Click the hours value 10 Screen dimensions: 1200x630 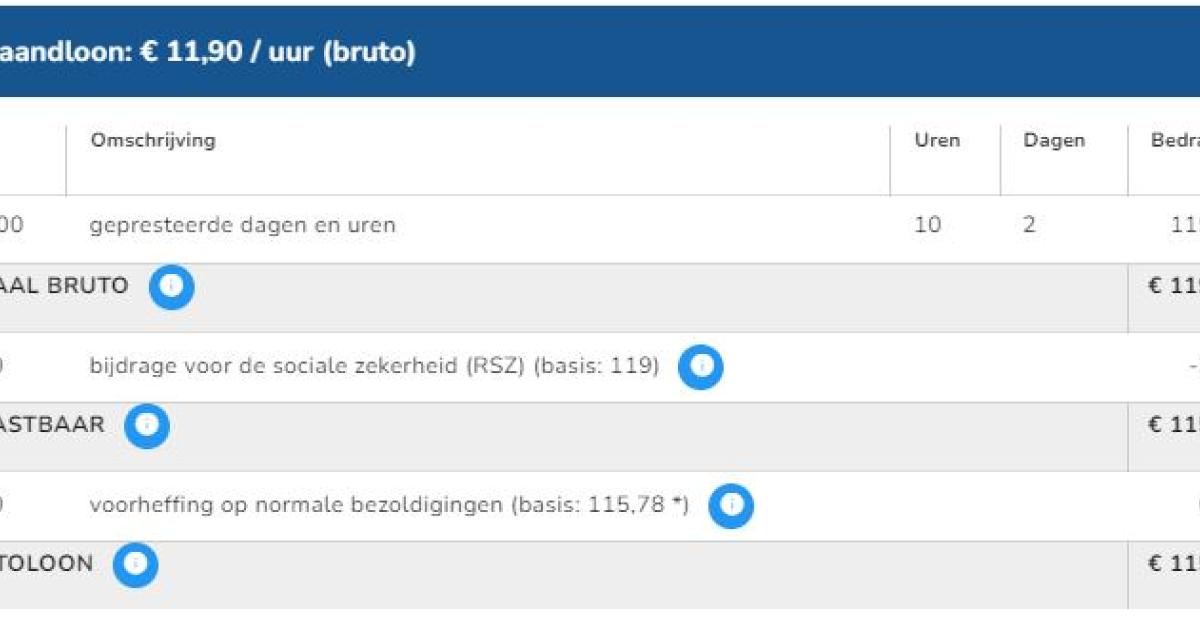pyautogui.click(x=927, y=225)
